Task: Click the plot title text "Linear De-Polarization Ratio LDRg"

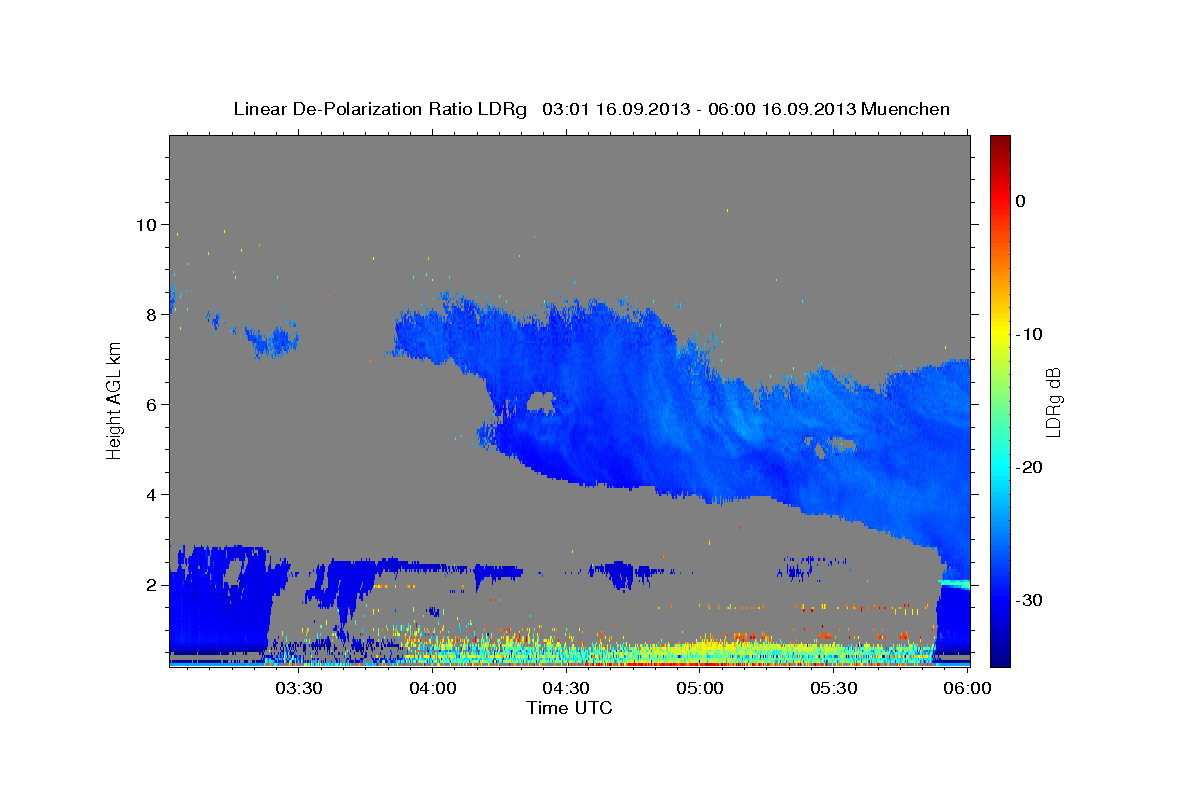Action: (x=379, y=109)
